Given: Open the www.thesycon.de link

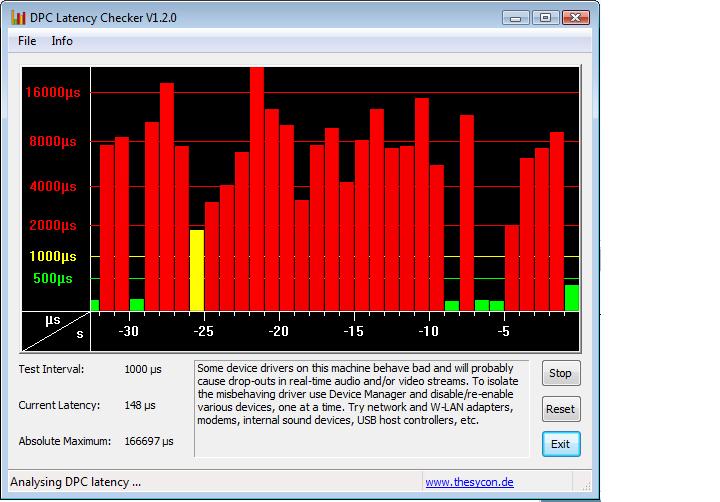Looking at the screenshot, I should point(469,482).
